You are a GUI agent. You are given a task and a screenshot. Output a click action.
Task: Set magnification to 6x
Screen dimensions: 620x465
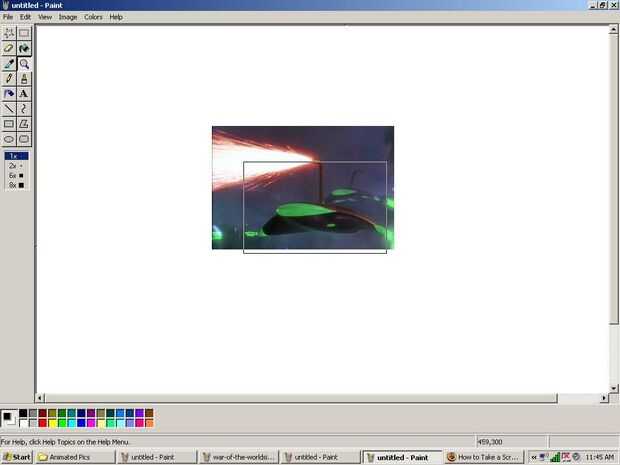[x=16, y=176]
